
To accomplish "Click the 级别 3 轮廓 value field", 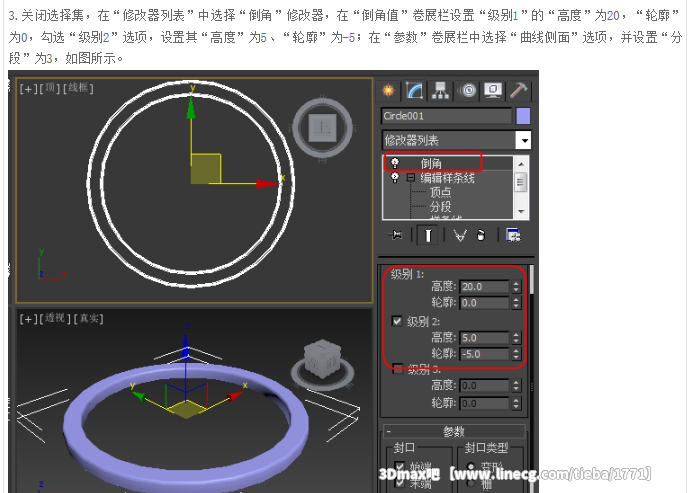I will click(484, 404).
